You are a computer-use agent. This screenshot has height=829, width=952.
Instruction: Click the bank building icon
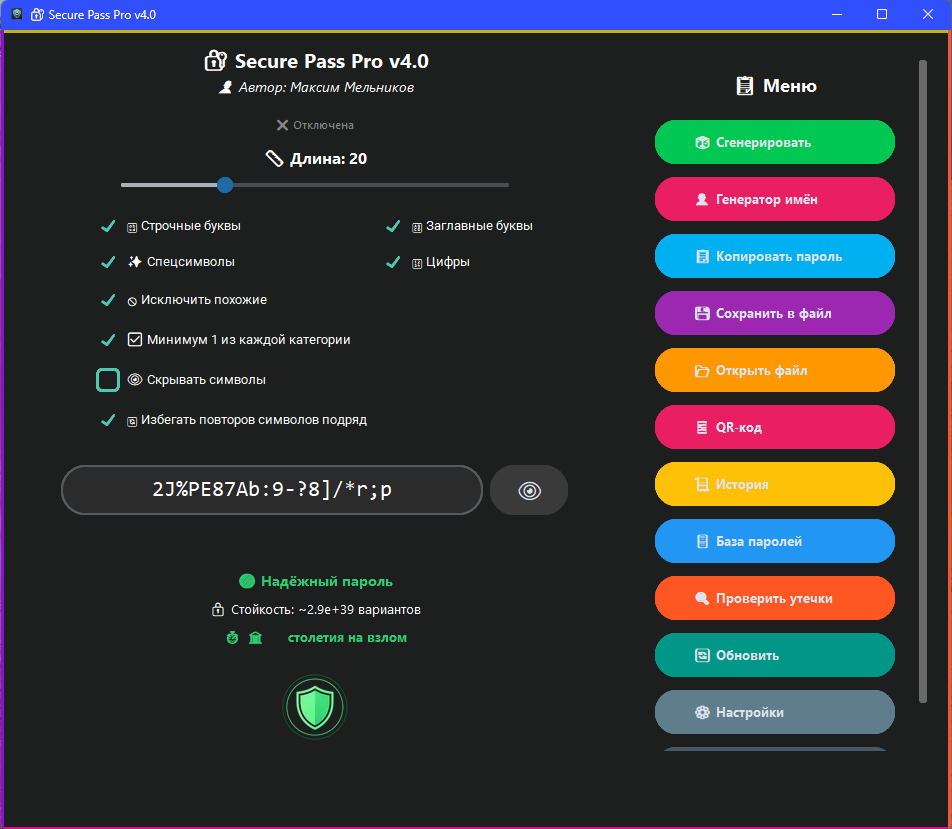point(256,638)
